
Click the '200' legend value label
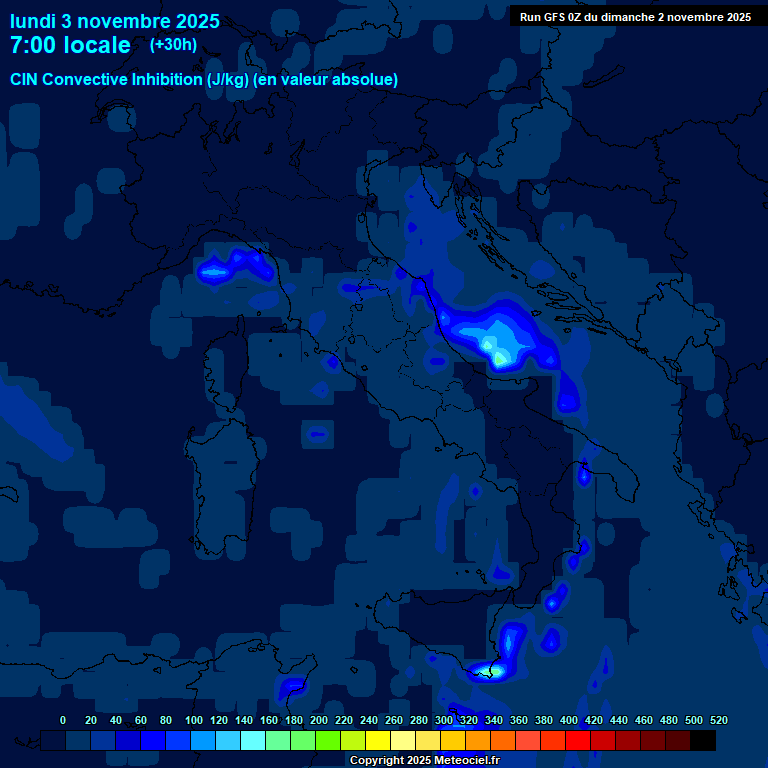point(319,720)
